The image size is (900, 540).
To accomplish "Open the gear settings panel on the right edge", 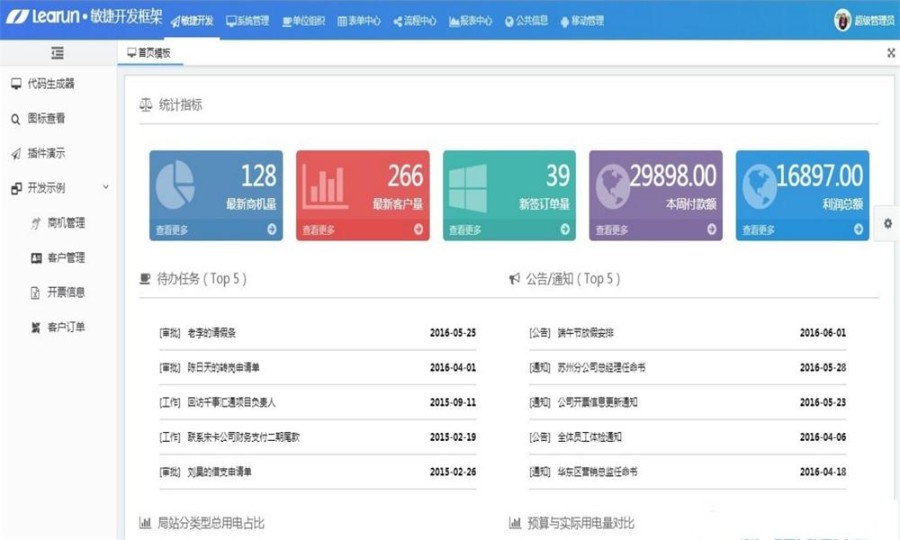I will tap(887, 223).
